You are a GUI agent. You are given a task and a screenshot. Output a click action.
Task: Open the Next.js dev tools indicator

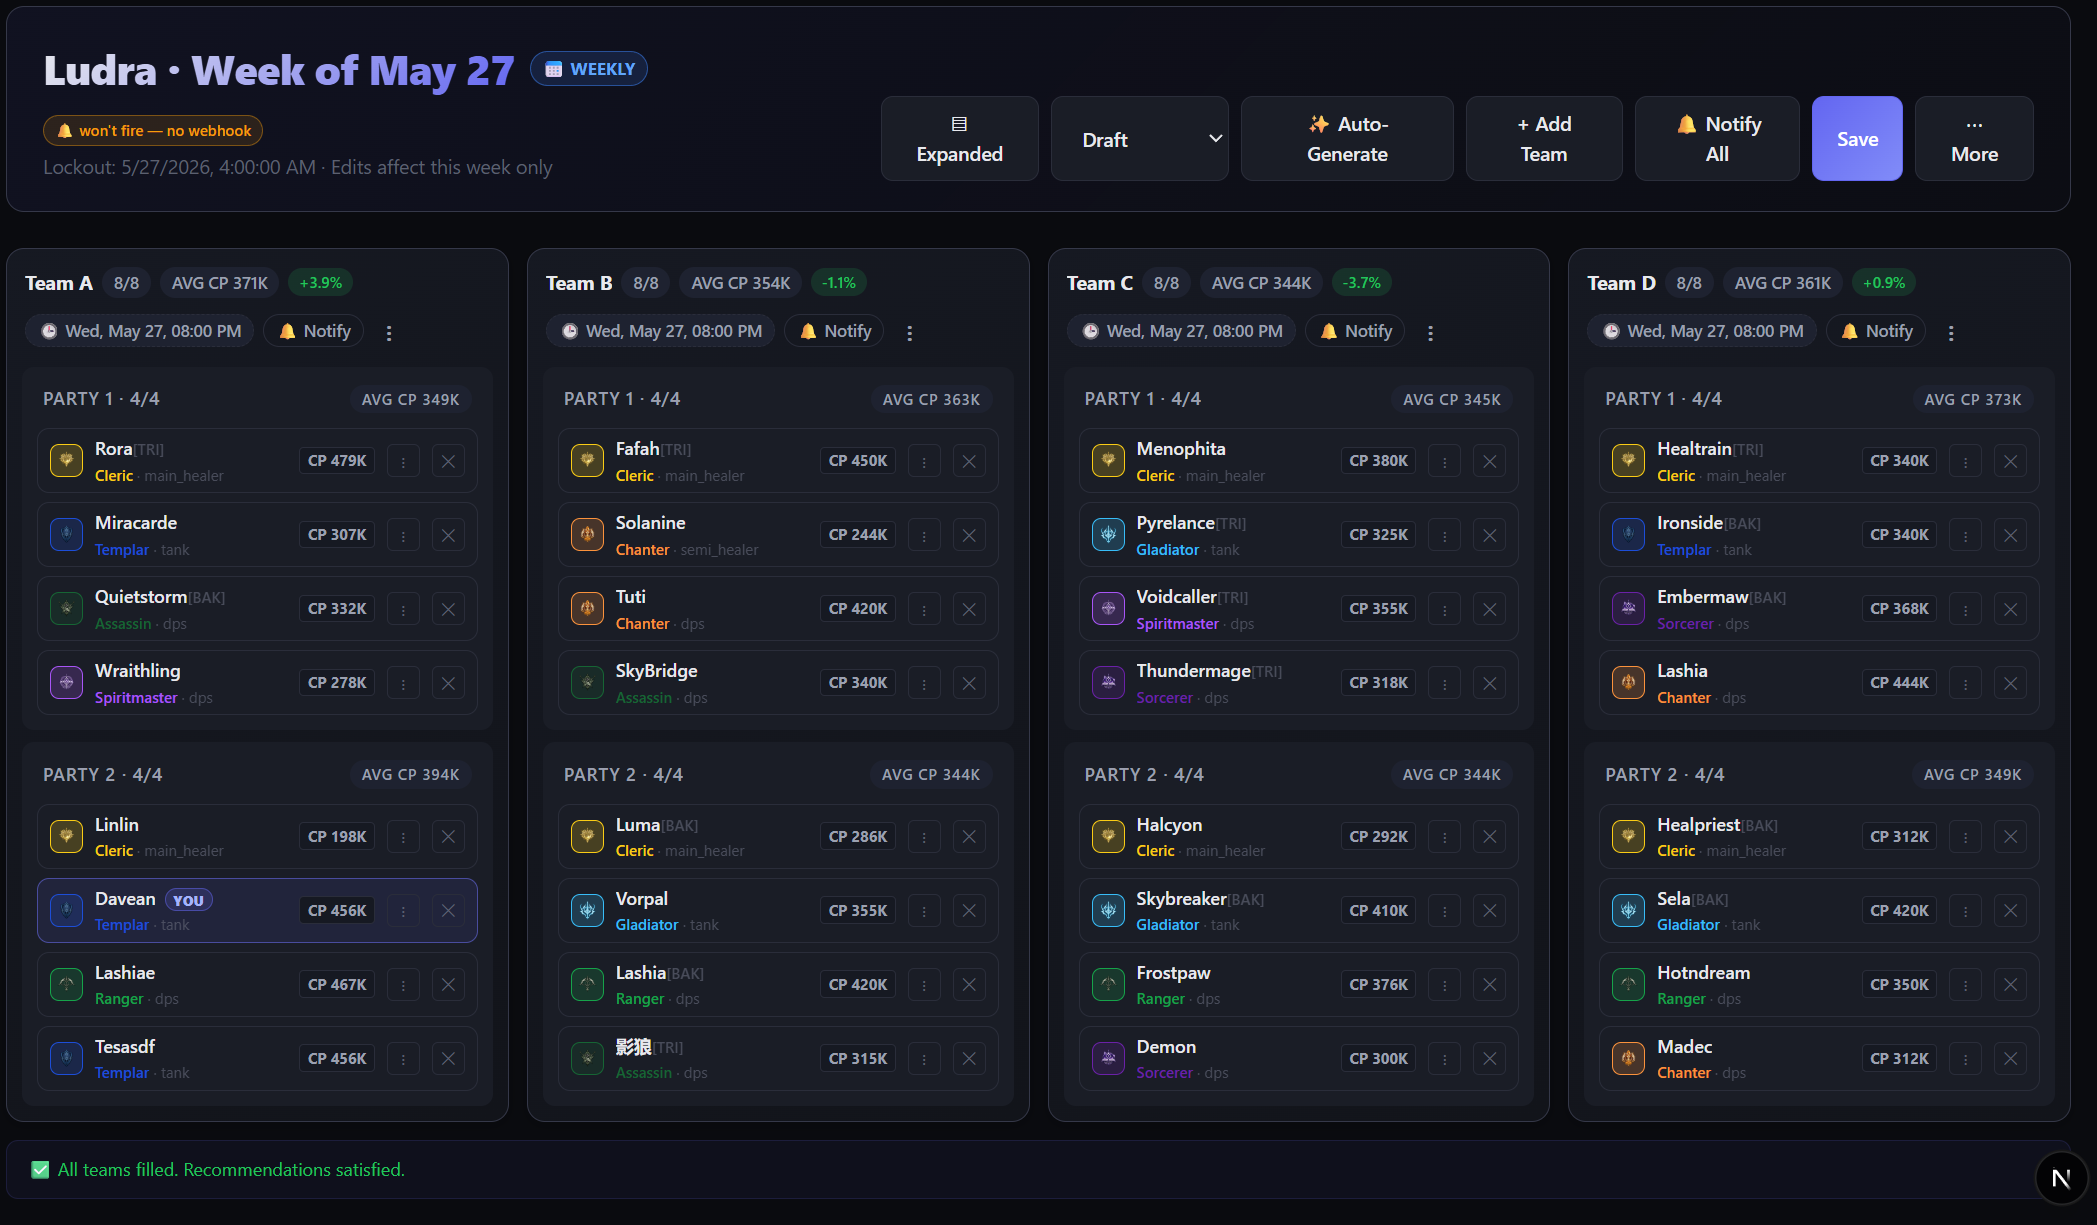tap(2061, 1178)
